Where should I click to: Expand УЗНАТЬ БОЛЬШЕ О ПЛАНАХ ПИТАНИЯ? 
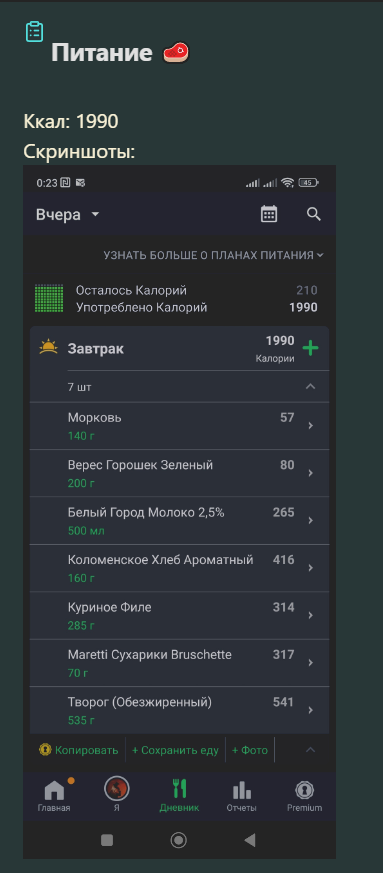(213, 256)
